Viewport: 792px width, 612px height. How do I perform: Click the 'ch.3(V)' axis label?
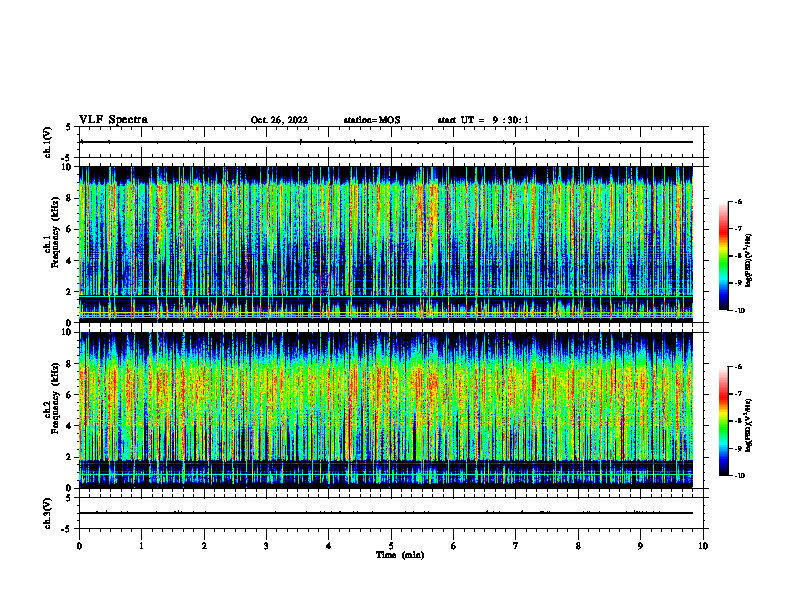[x=48, y=513]
